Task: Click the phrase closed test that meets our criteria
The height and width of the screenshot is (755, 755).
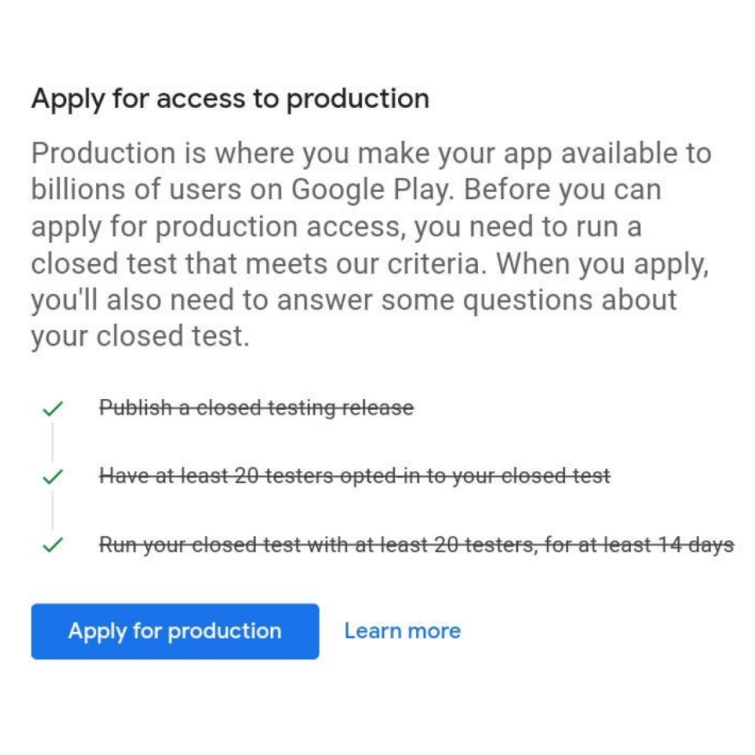Action: coord(260,263)
